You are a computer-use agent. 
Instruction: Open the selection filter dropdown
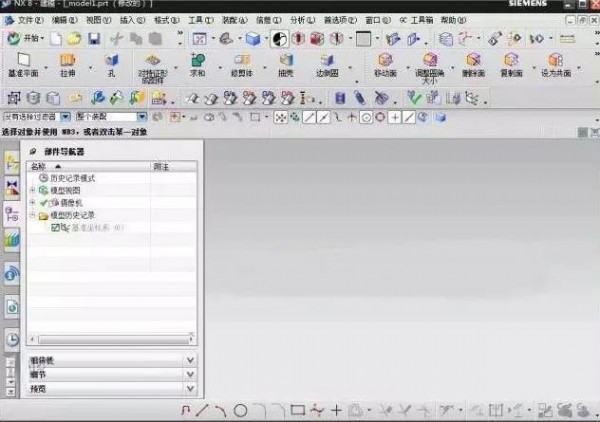point(65,117)
